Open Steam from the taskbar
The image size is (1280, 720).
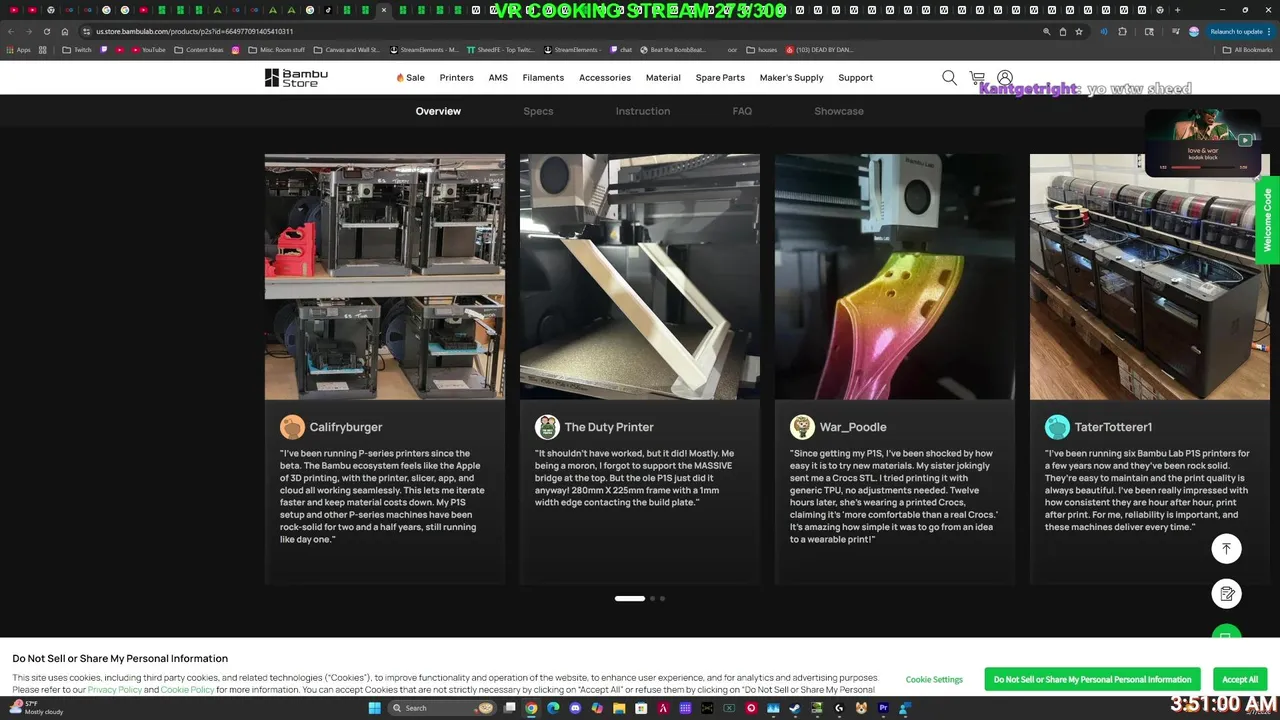[x=795, y=708]
